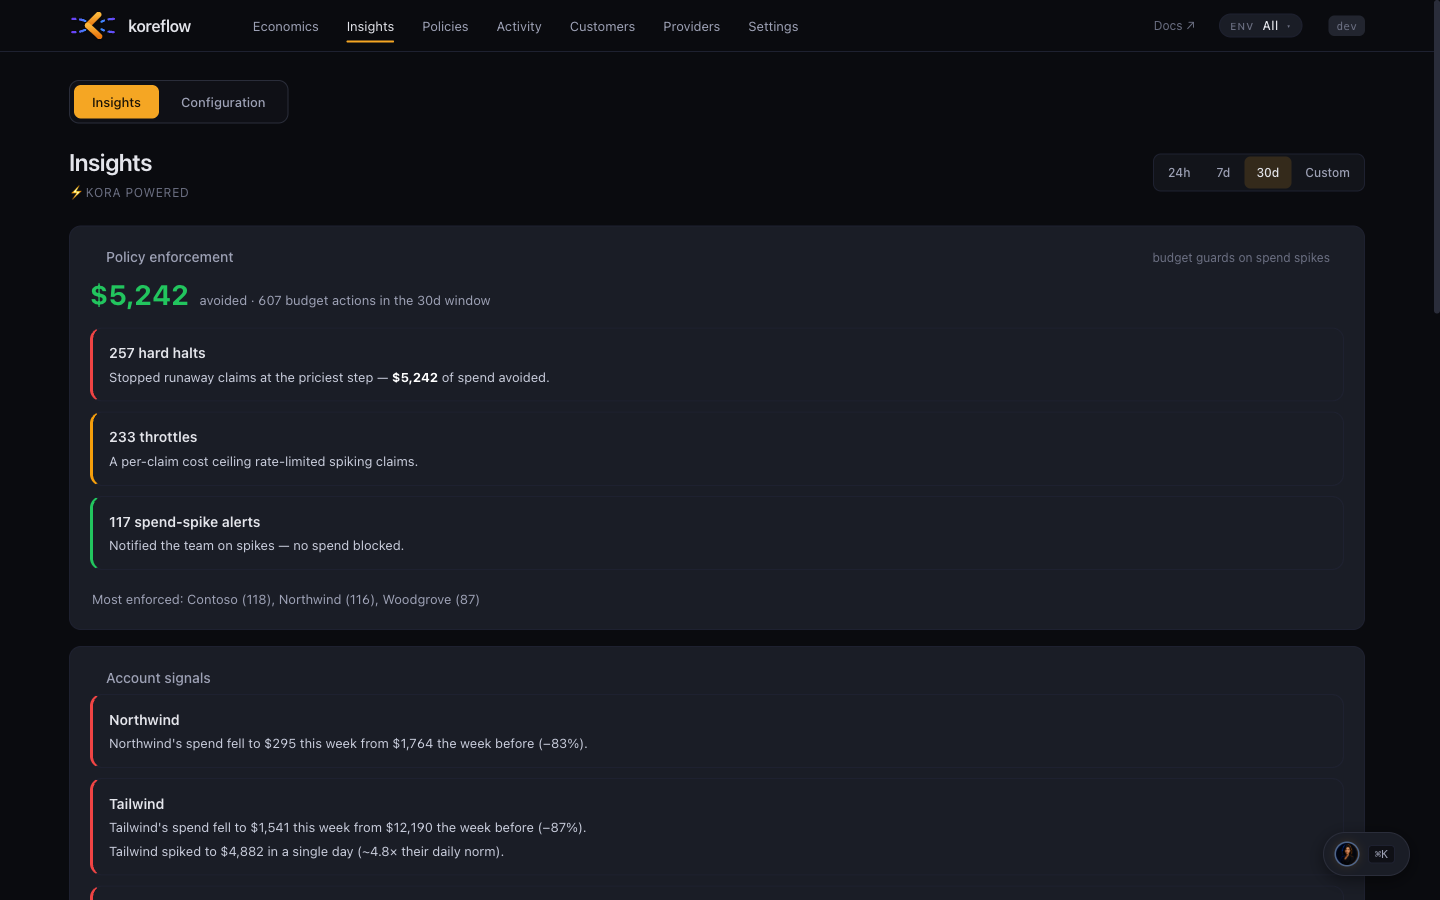
Task: Select the Insights nav tab
Action: [370, 27]
